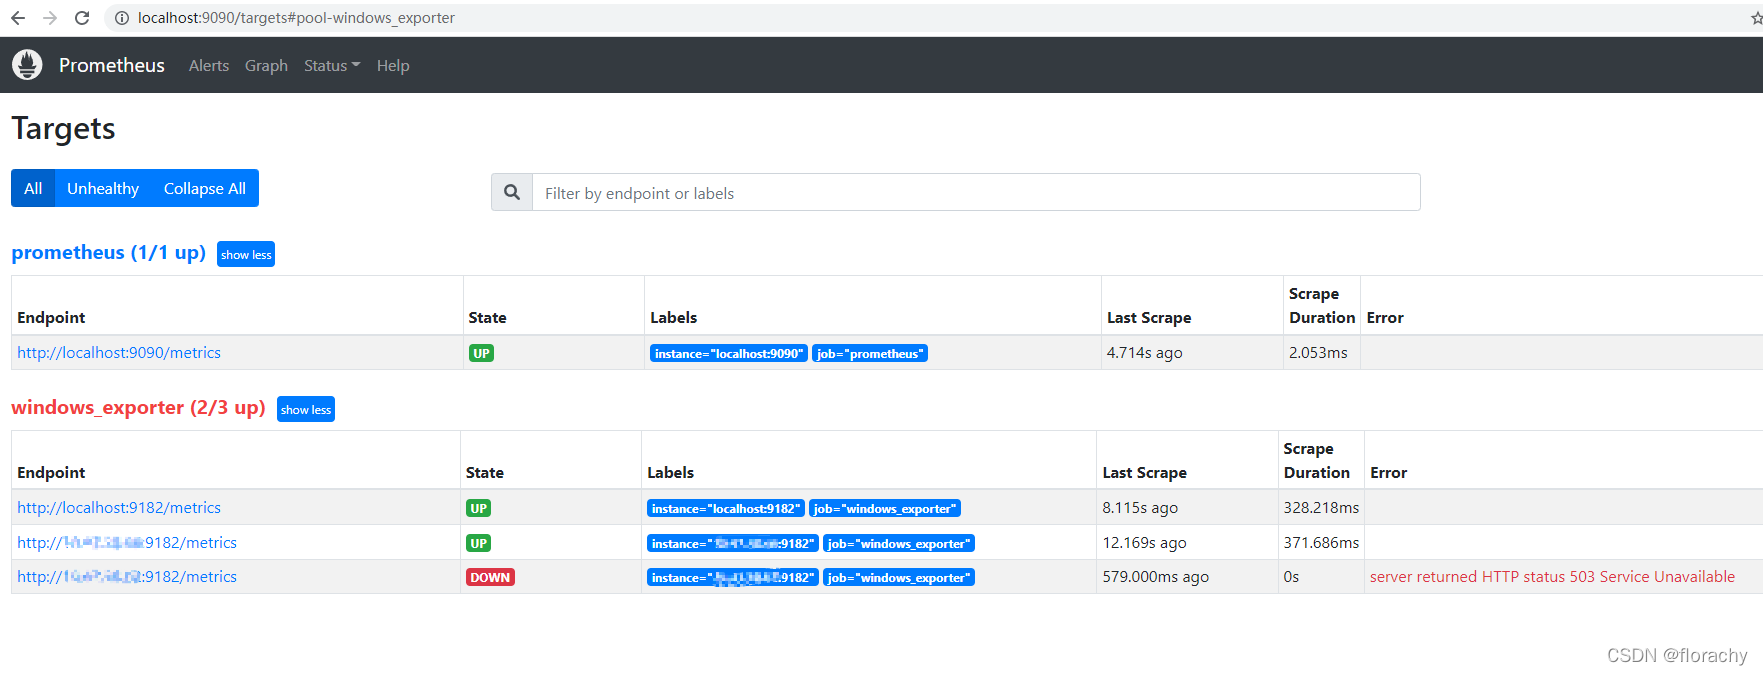Focus the Filter by endpoint or labels field
This screenshot has height=675, width=1763.
click(x=976, y=192)
